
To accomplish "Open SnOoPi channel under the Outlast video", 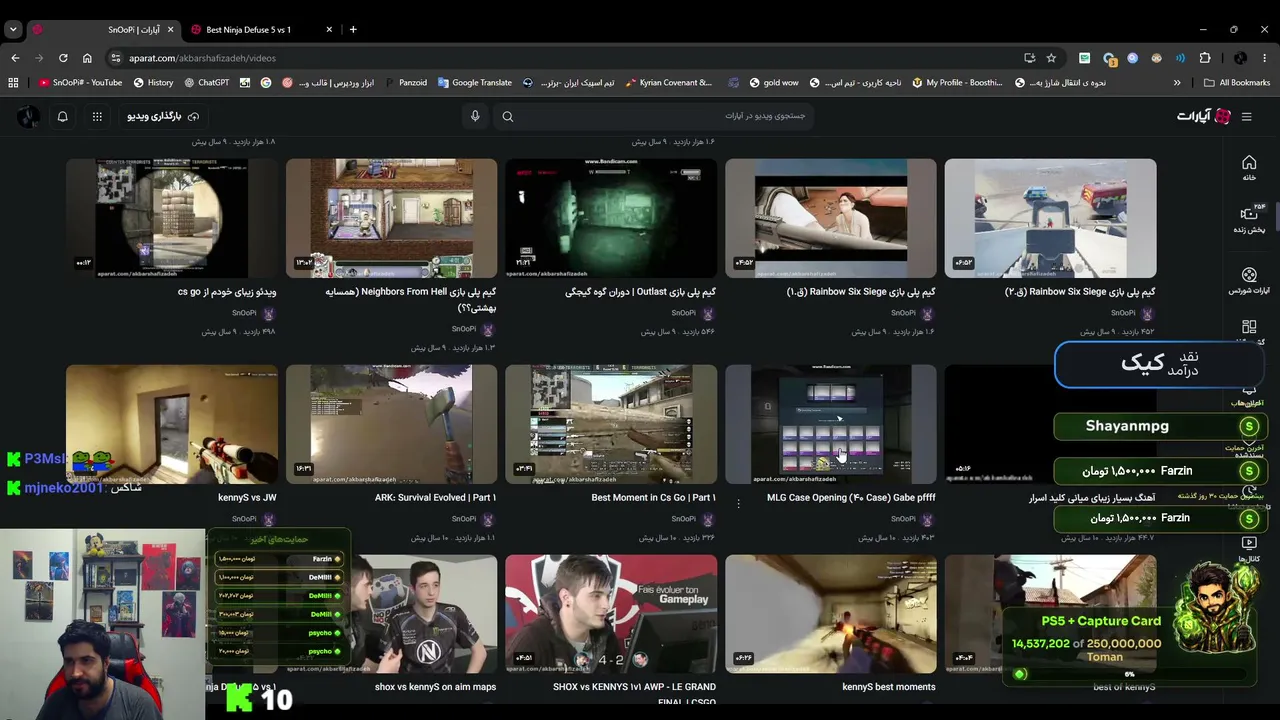I will [x=684, y=313].
